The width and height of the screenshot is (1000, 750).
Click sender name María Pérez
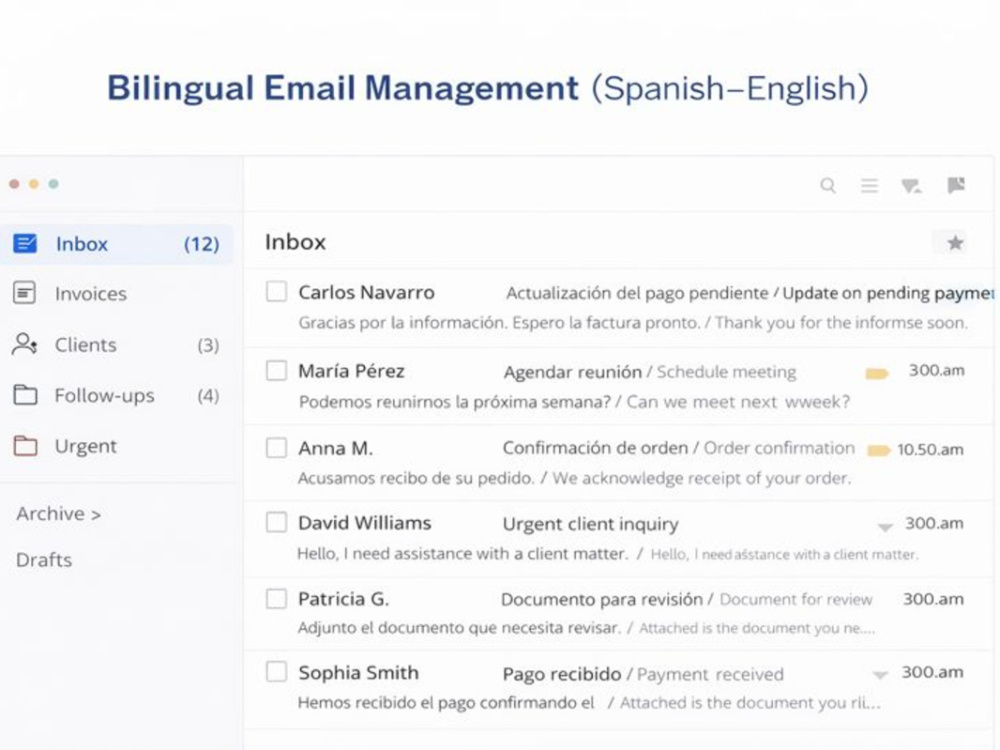[x=351, y=371]
